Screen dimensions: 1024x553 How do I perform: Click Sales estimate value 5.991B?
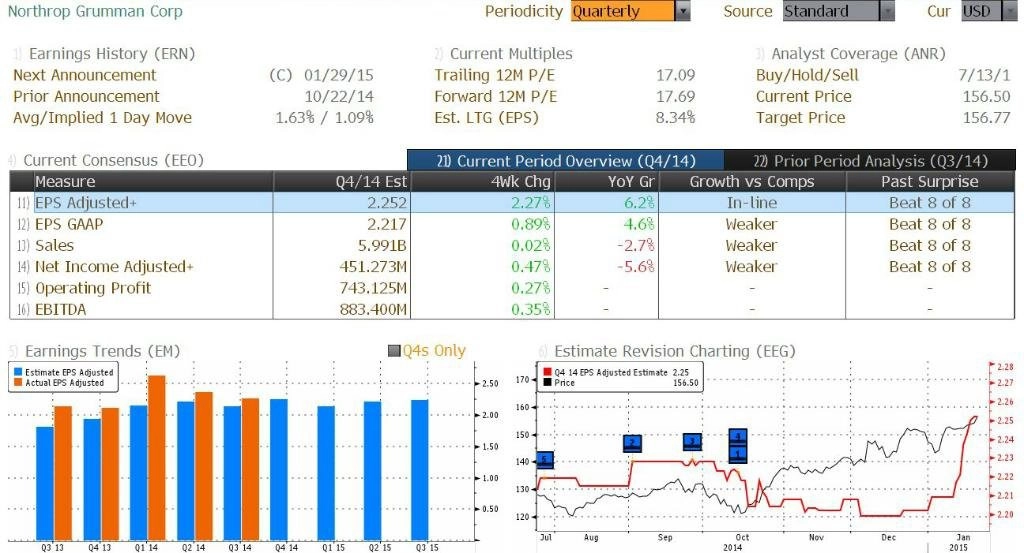pos(382,245)
